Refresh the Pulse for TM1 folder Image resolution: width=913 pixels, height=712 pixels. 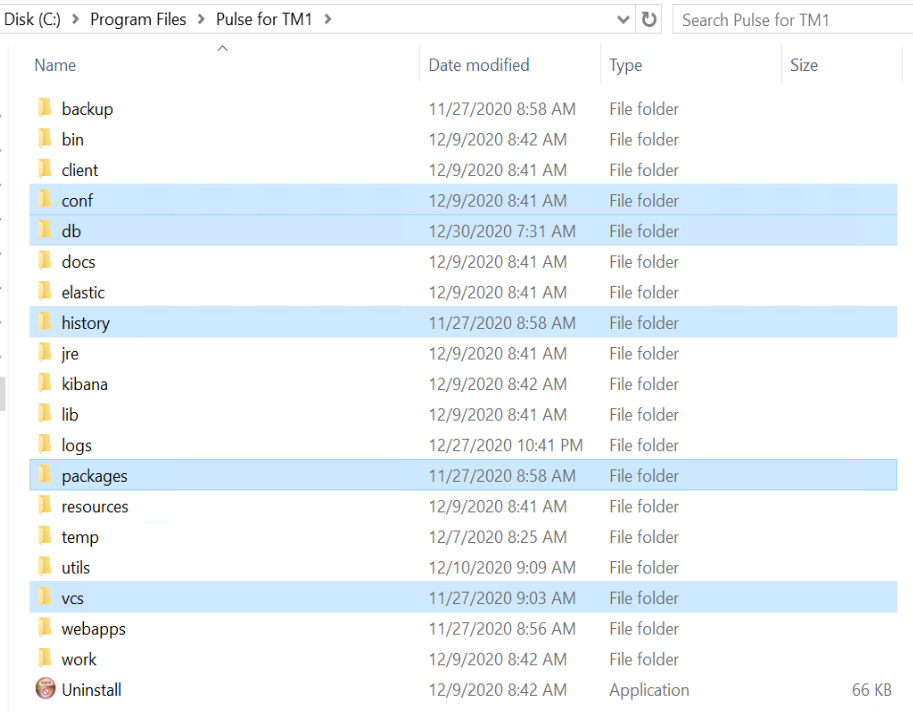(x=649, y=19)
